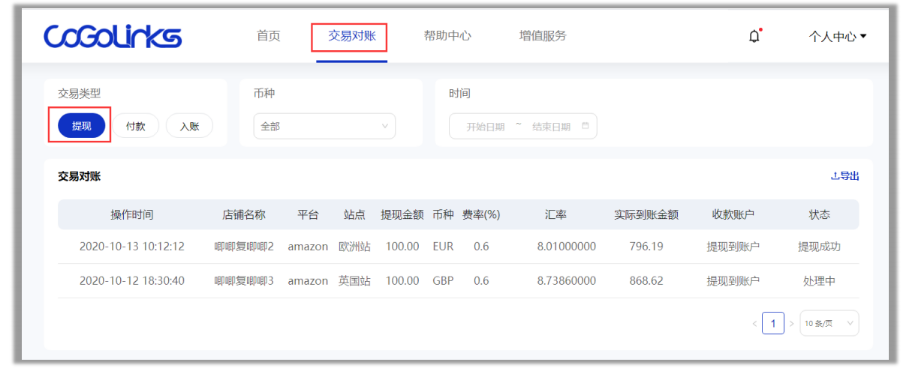
Task: Go to previous page arrow
Action: tap(754, 324)
